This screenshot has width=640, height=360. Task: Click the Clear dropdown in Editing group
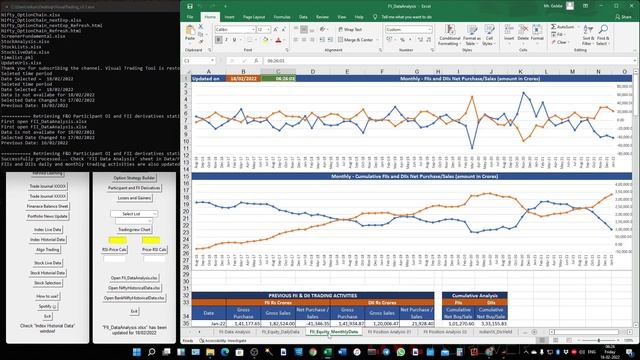560,42
